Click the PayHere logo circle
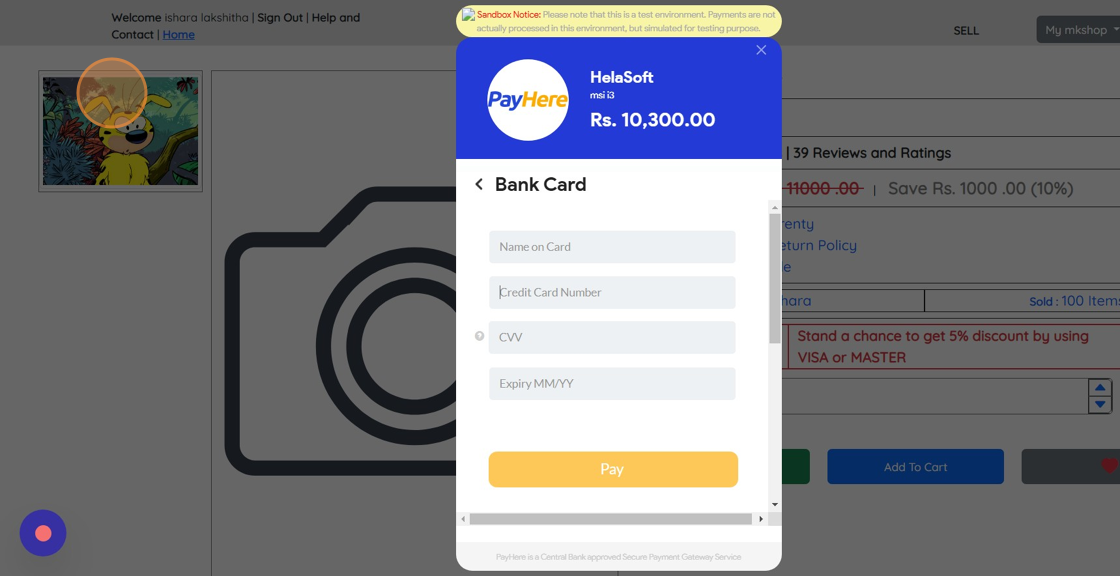This screenshot has width=1120, height=576. click(528, 100)
